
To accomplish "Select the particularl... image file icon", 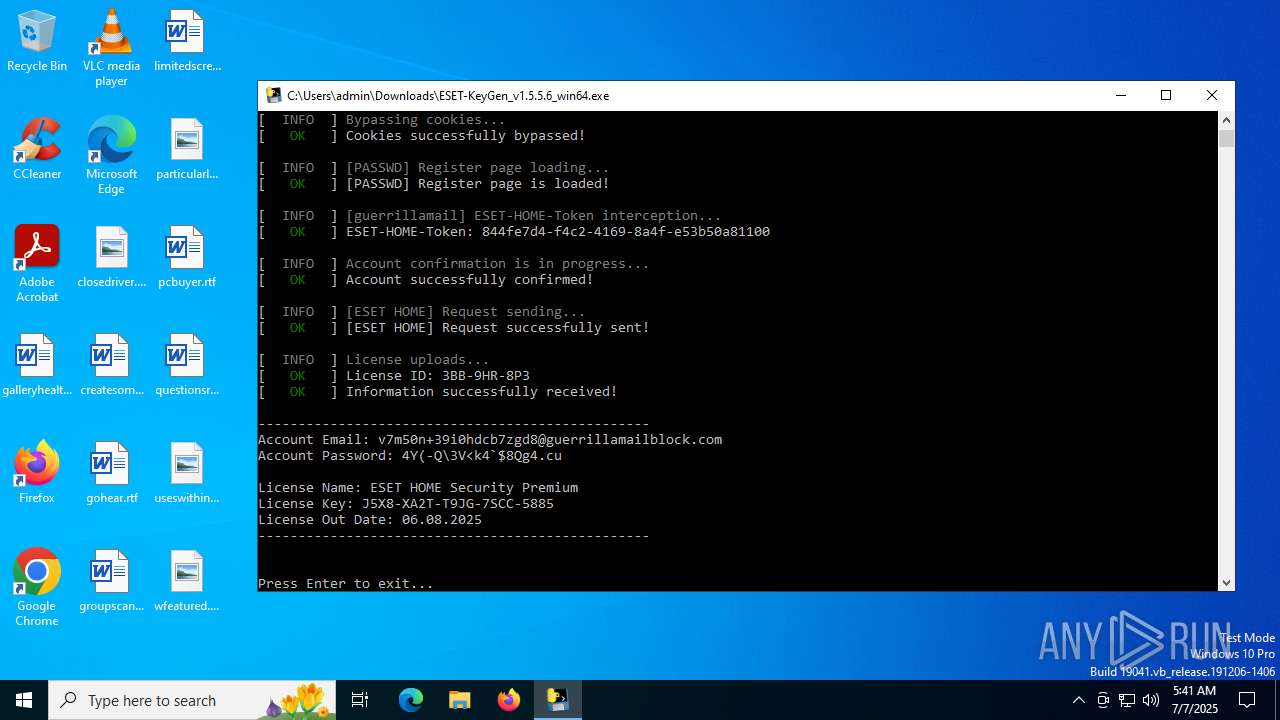I will pos(187,150).
